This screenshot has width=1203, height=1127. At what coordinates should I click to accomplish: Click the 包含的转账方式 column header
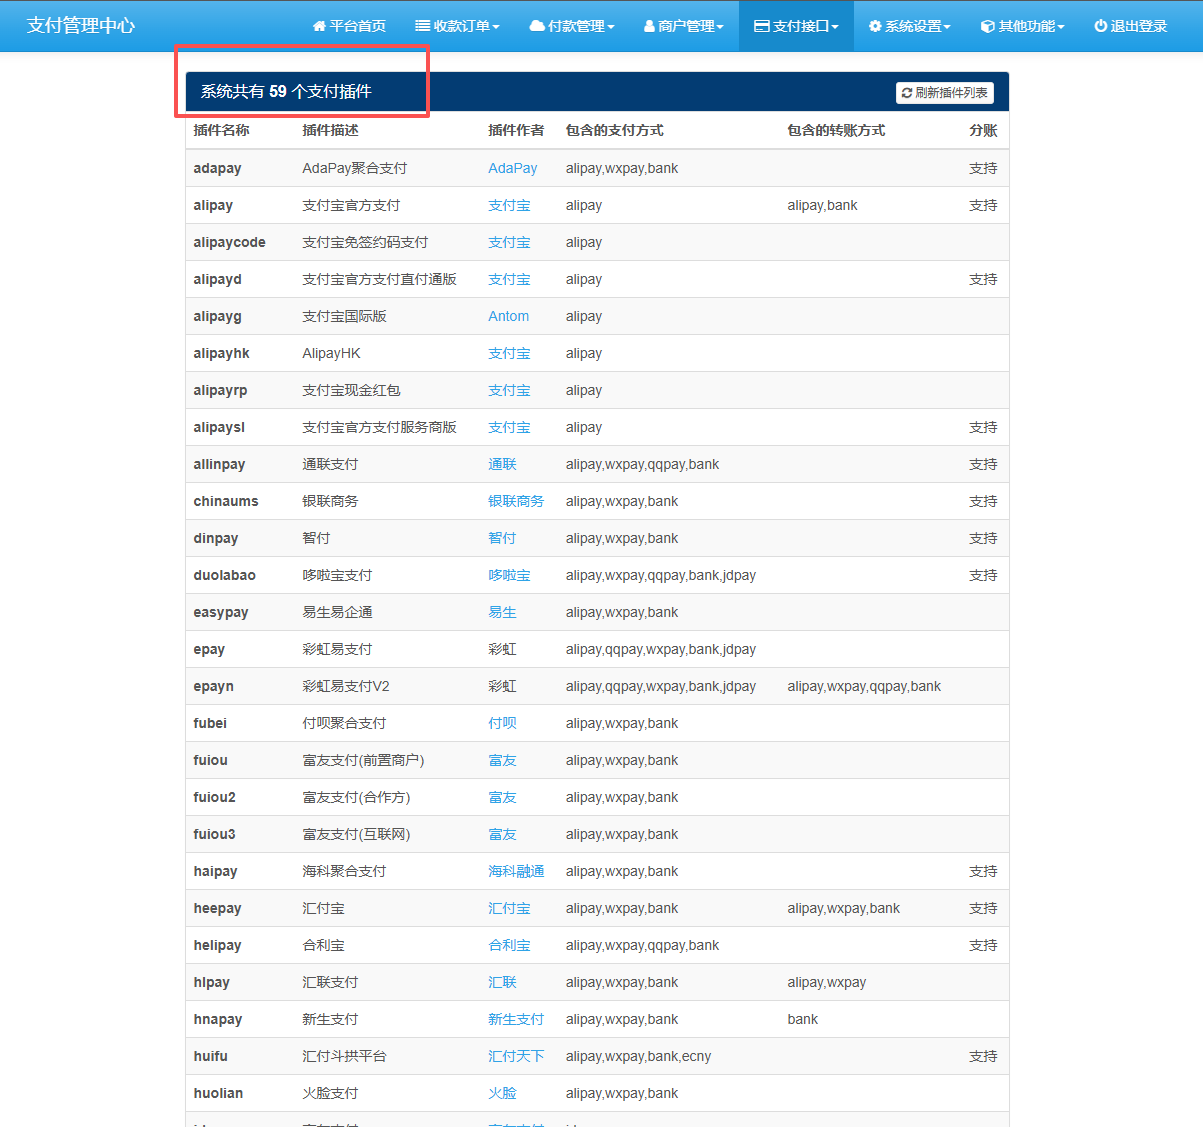point(836,130)
